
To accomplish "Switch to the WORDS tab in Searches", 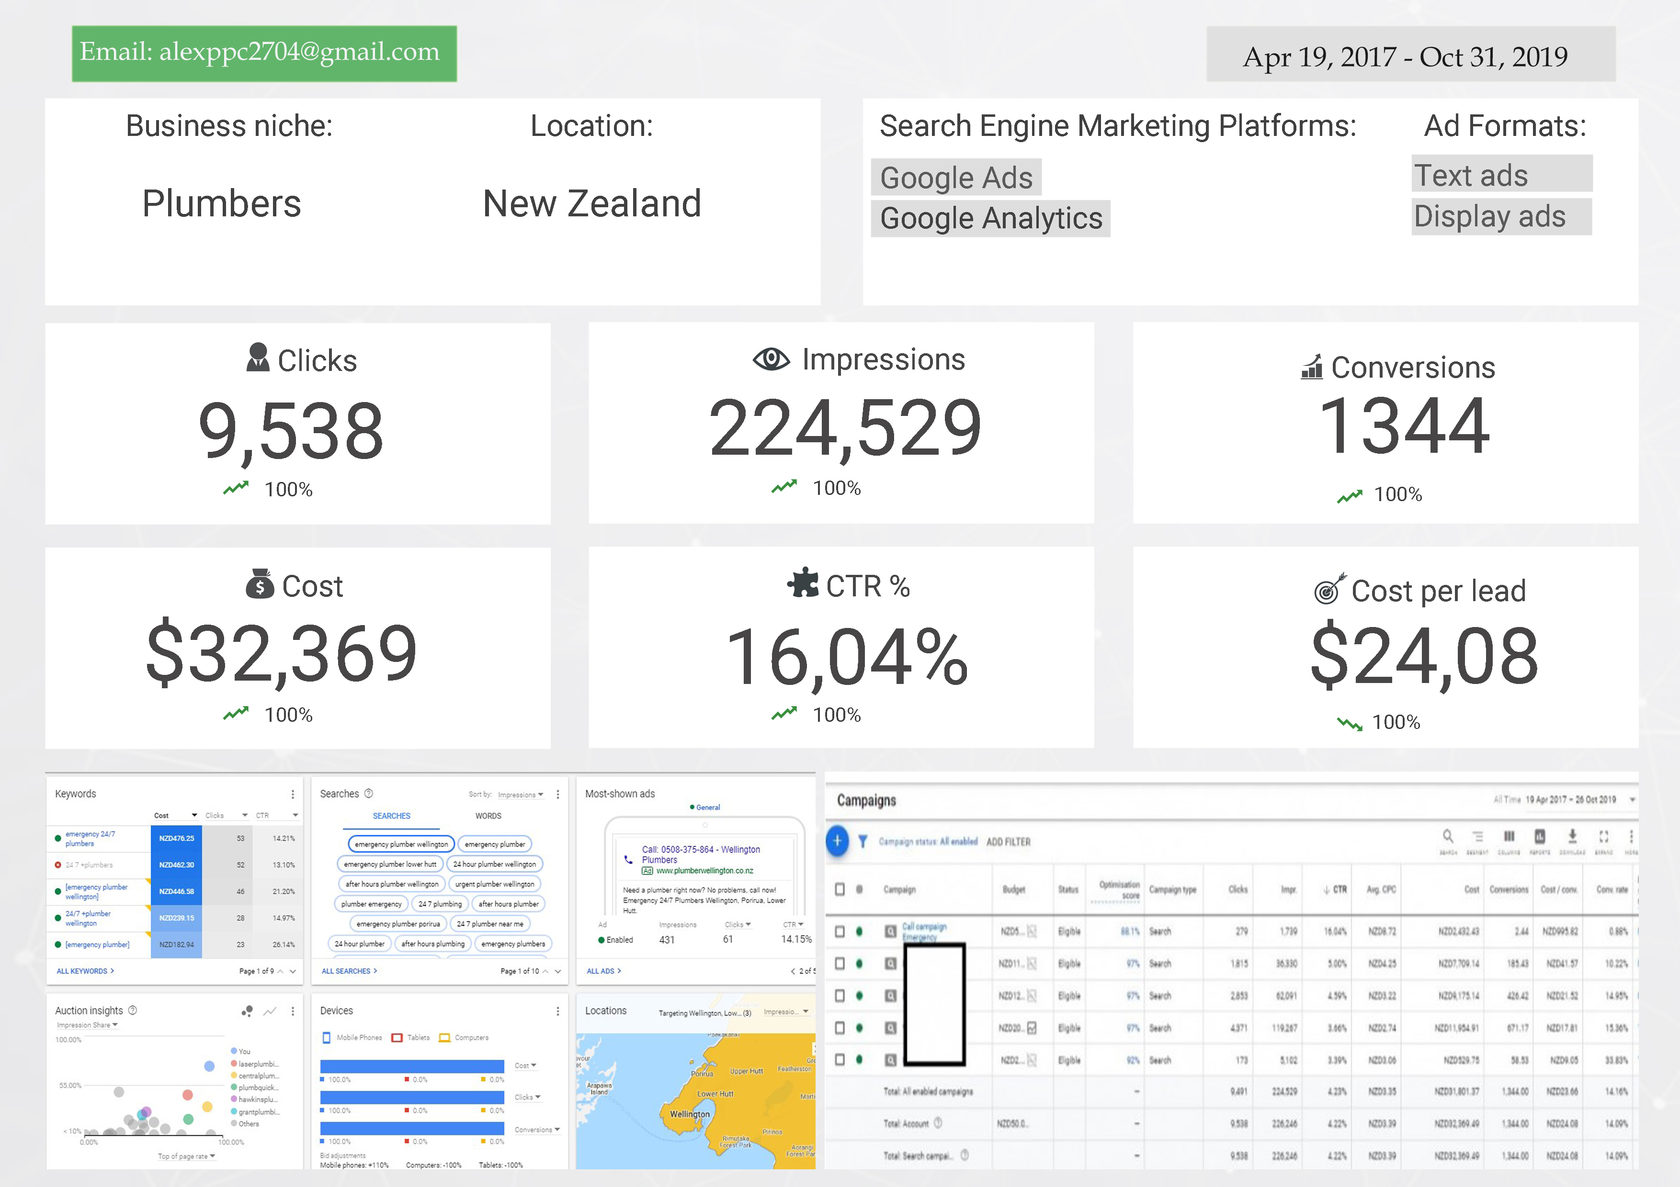I will 488,816.
